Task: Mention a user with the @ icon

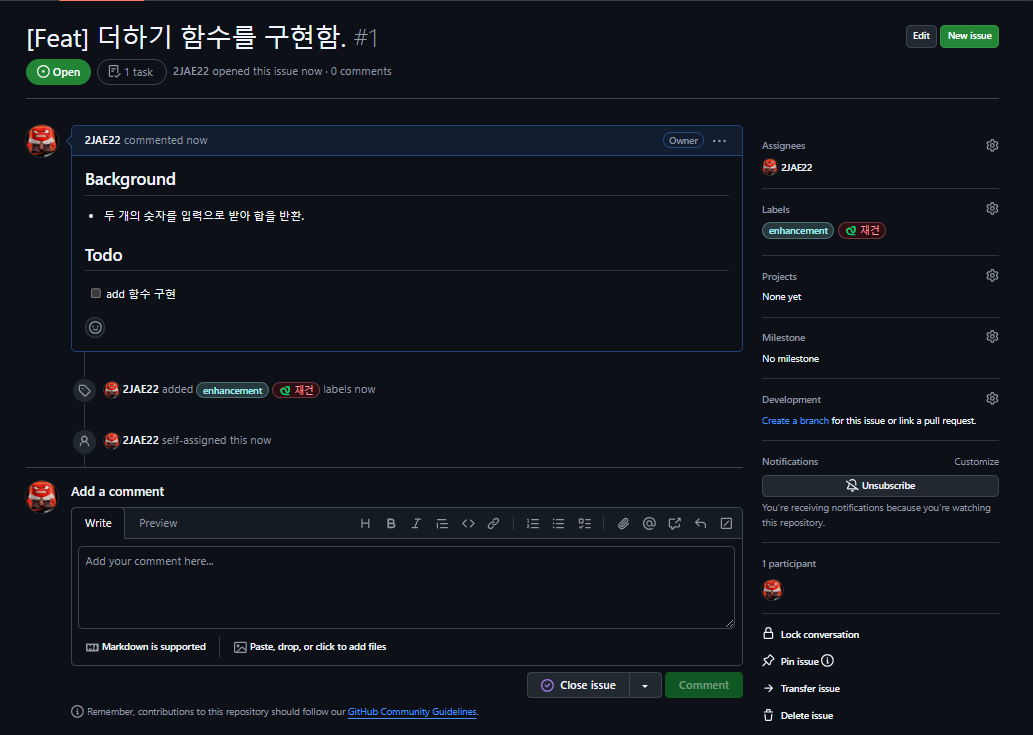Action: click(649, 524)
